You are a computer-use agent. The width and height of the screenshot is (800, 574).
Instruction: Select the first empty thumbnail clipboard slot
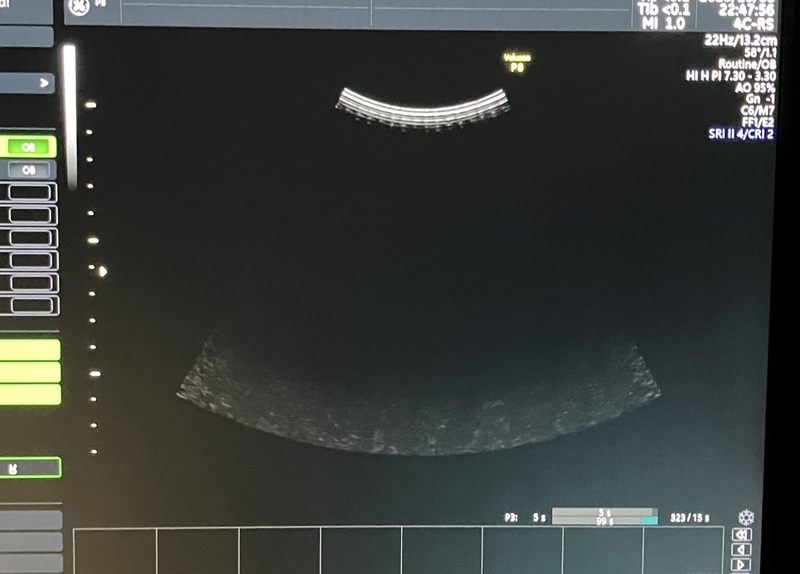coord(115,551)
